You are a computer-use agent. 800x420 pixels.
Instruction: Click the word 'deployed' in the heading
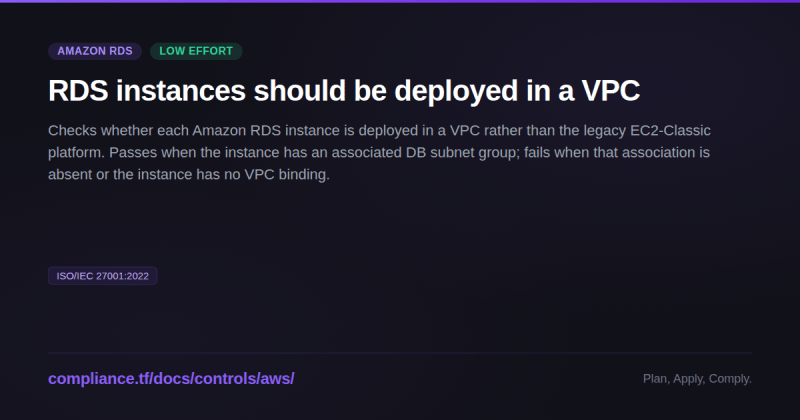click(456, 91)
